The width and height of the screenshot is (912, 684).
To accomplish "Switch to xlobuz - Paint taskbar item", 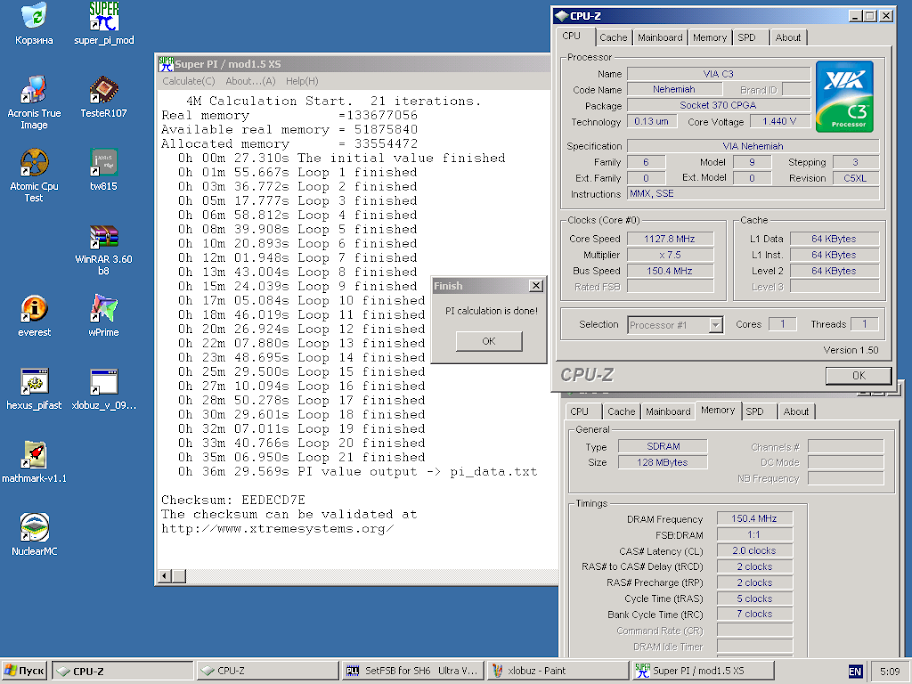I will tap(557, 671).
